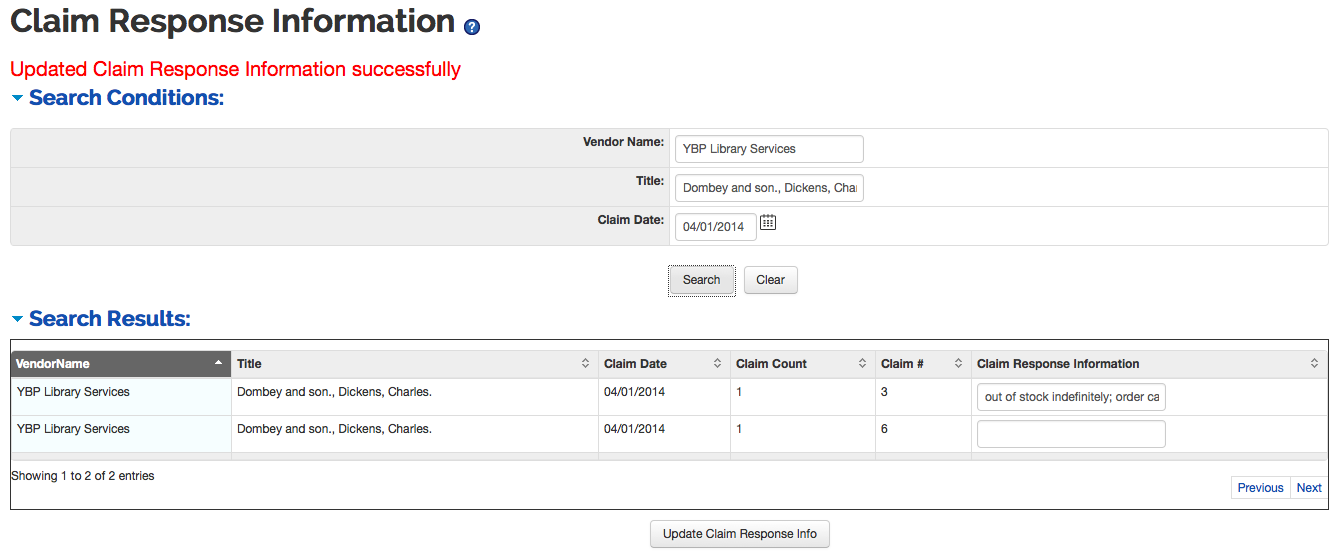1331x551 pixels.
Task: Sort results by Title column
Action: (x=414, y=364)
